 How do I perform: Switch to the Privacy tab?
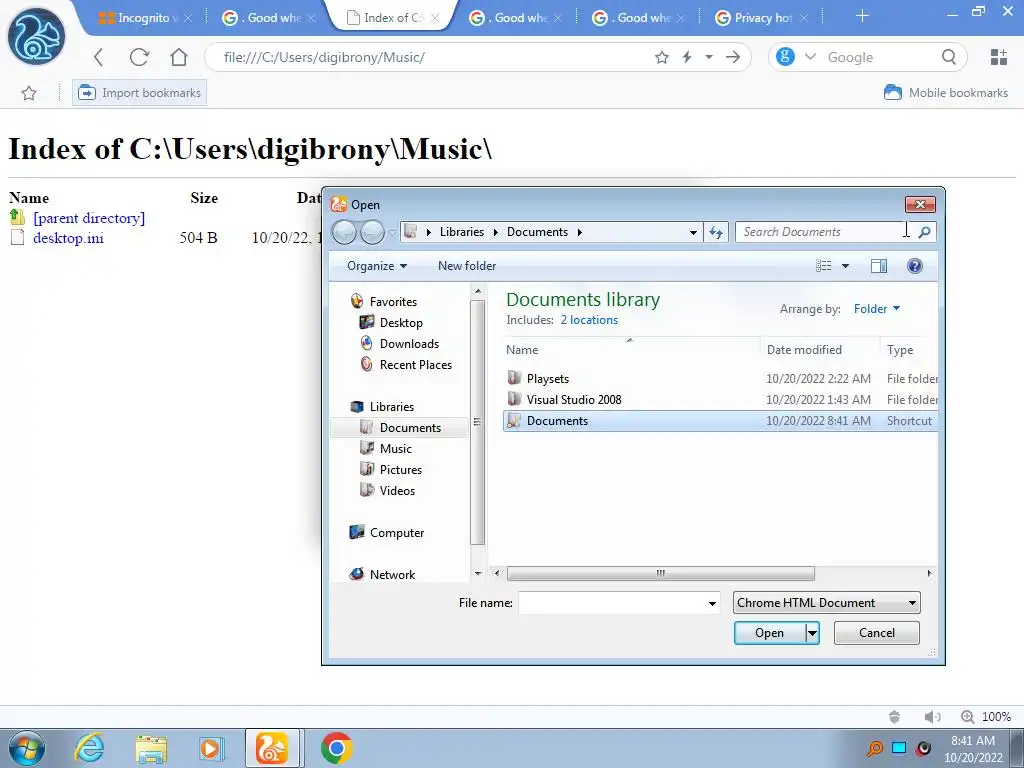(x=761, y=18)
